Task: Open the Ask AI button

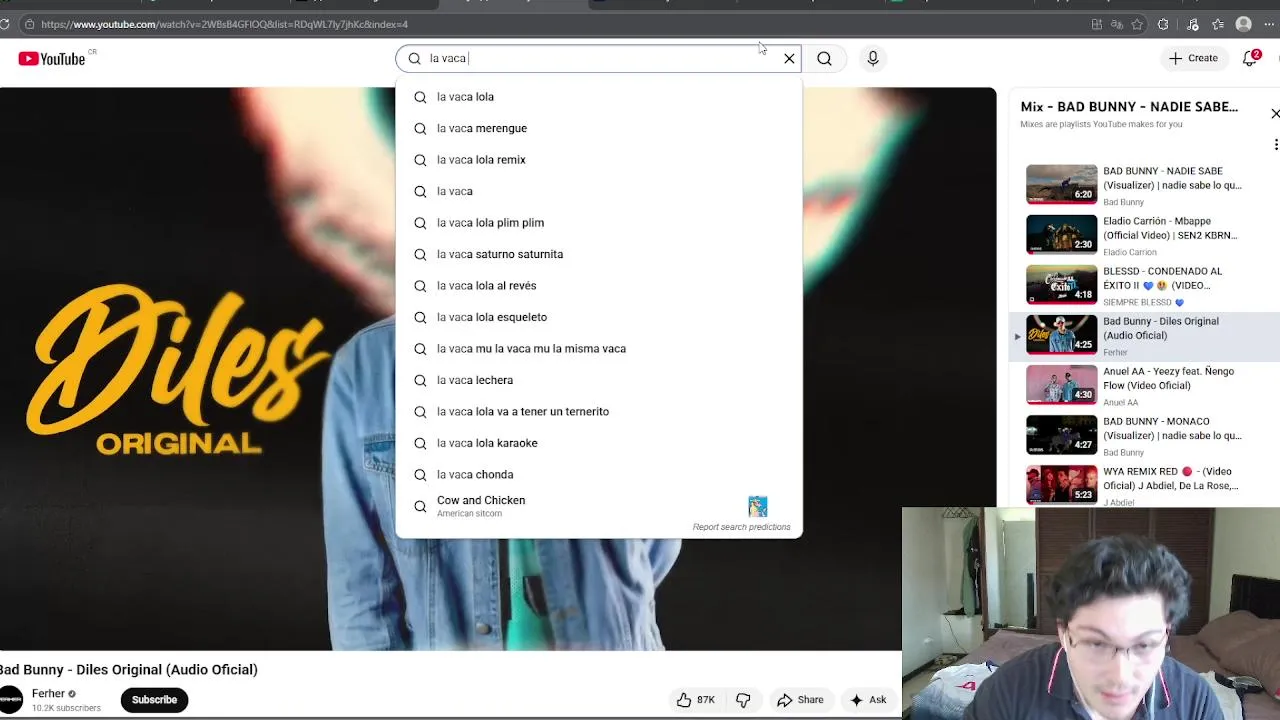Action: tap(867, 700)
